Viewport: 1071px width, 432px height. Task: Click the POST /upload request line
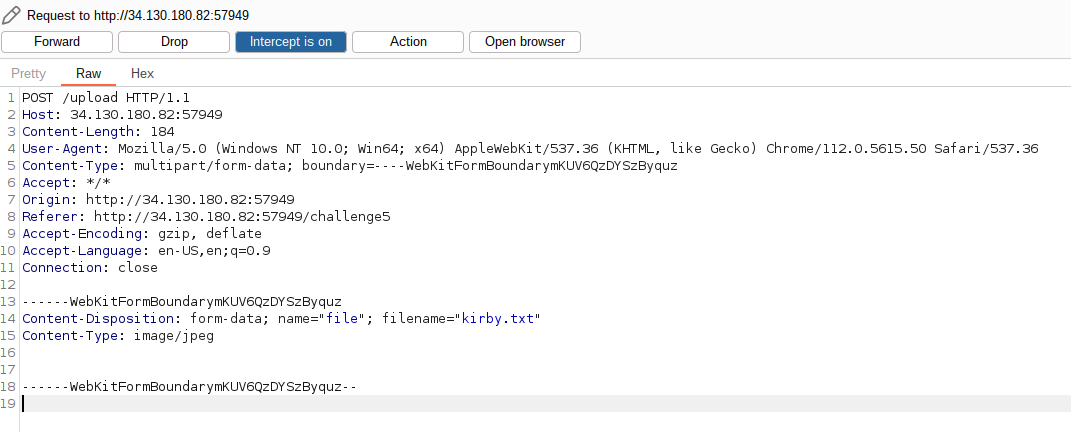click(106, 98)
